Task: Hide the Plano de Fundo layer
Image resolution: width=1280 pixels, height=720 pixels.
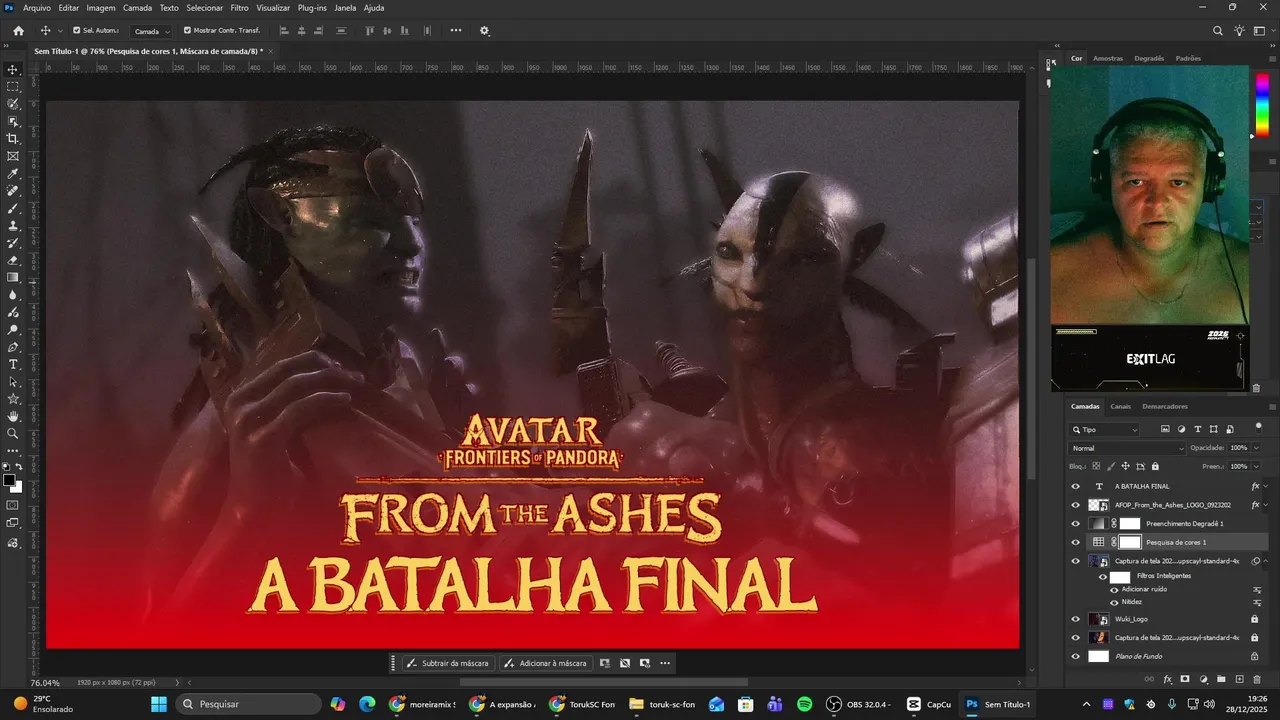Action: [x=1076, y=656]
